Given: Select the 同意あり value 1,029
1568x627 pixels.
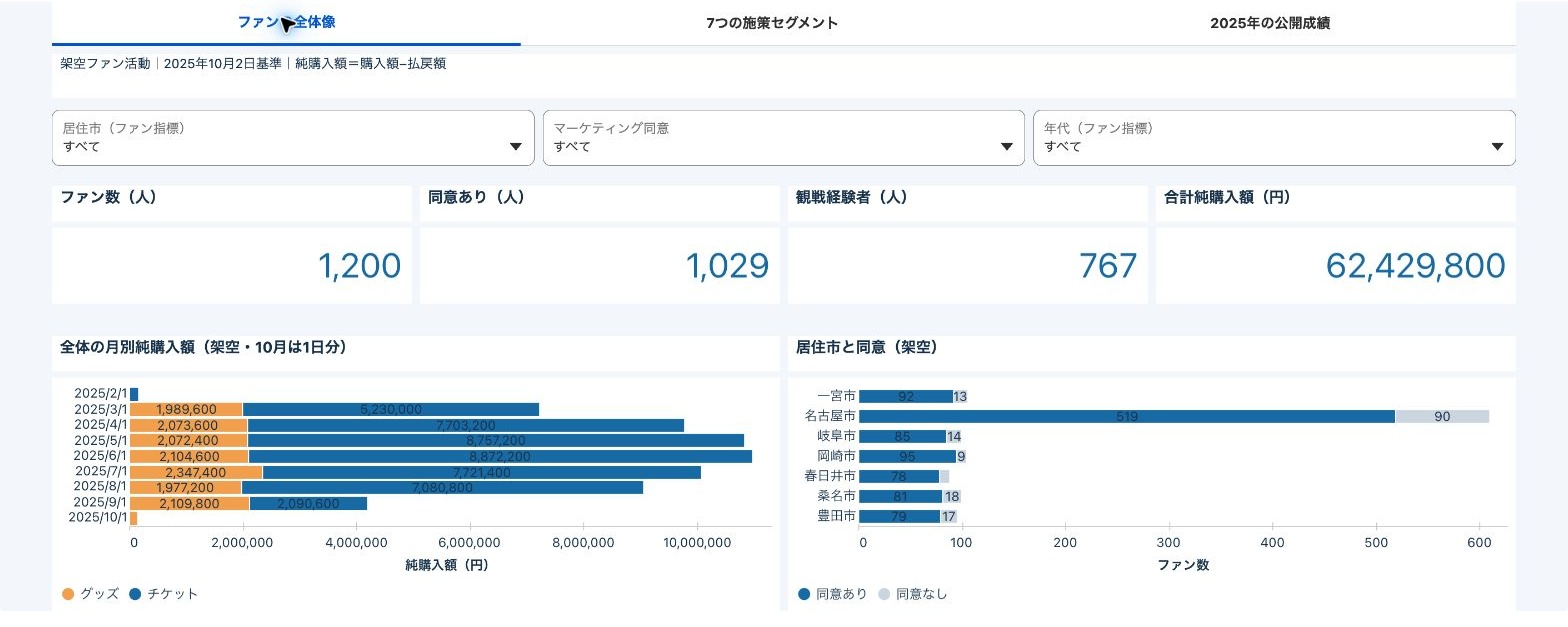Looking at the screenshot, I should (x=727, y=266).
